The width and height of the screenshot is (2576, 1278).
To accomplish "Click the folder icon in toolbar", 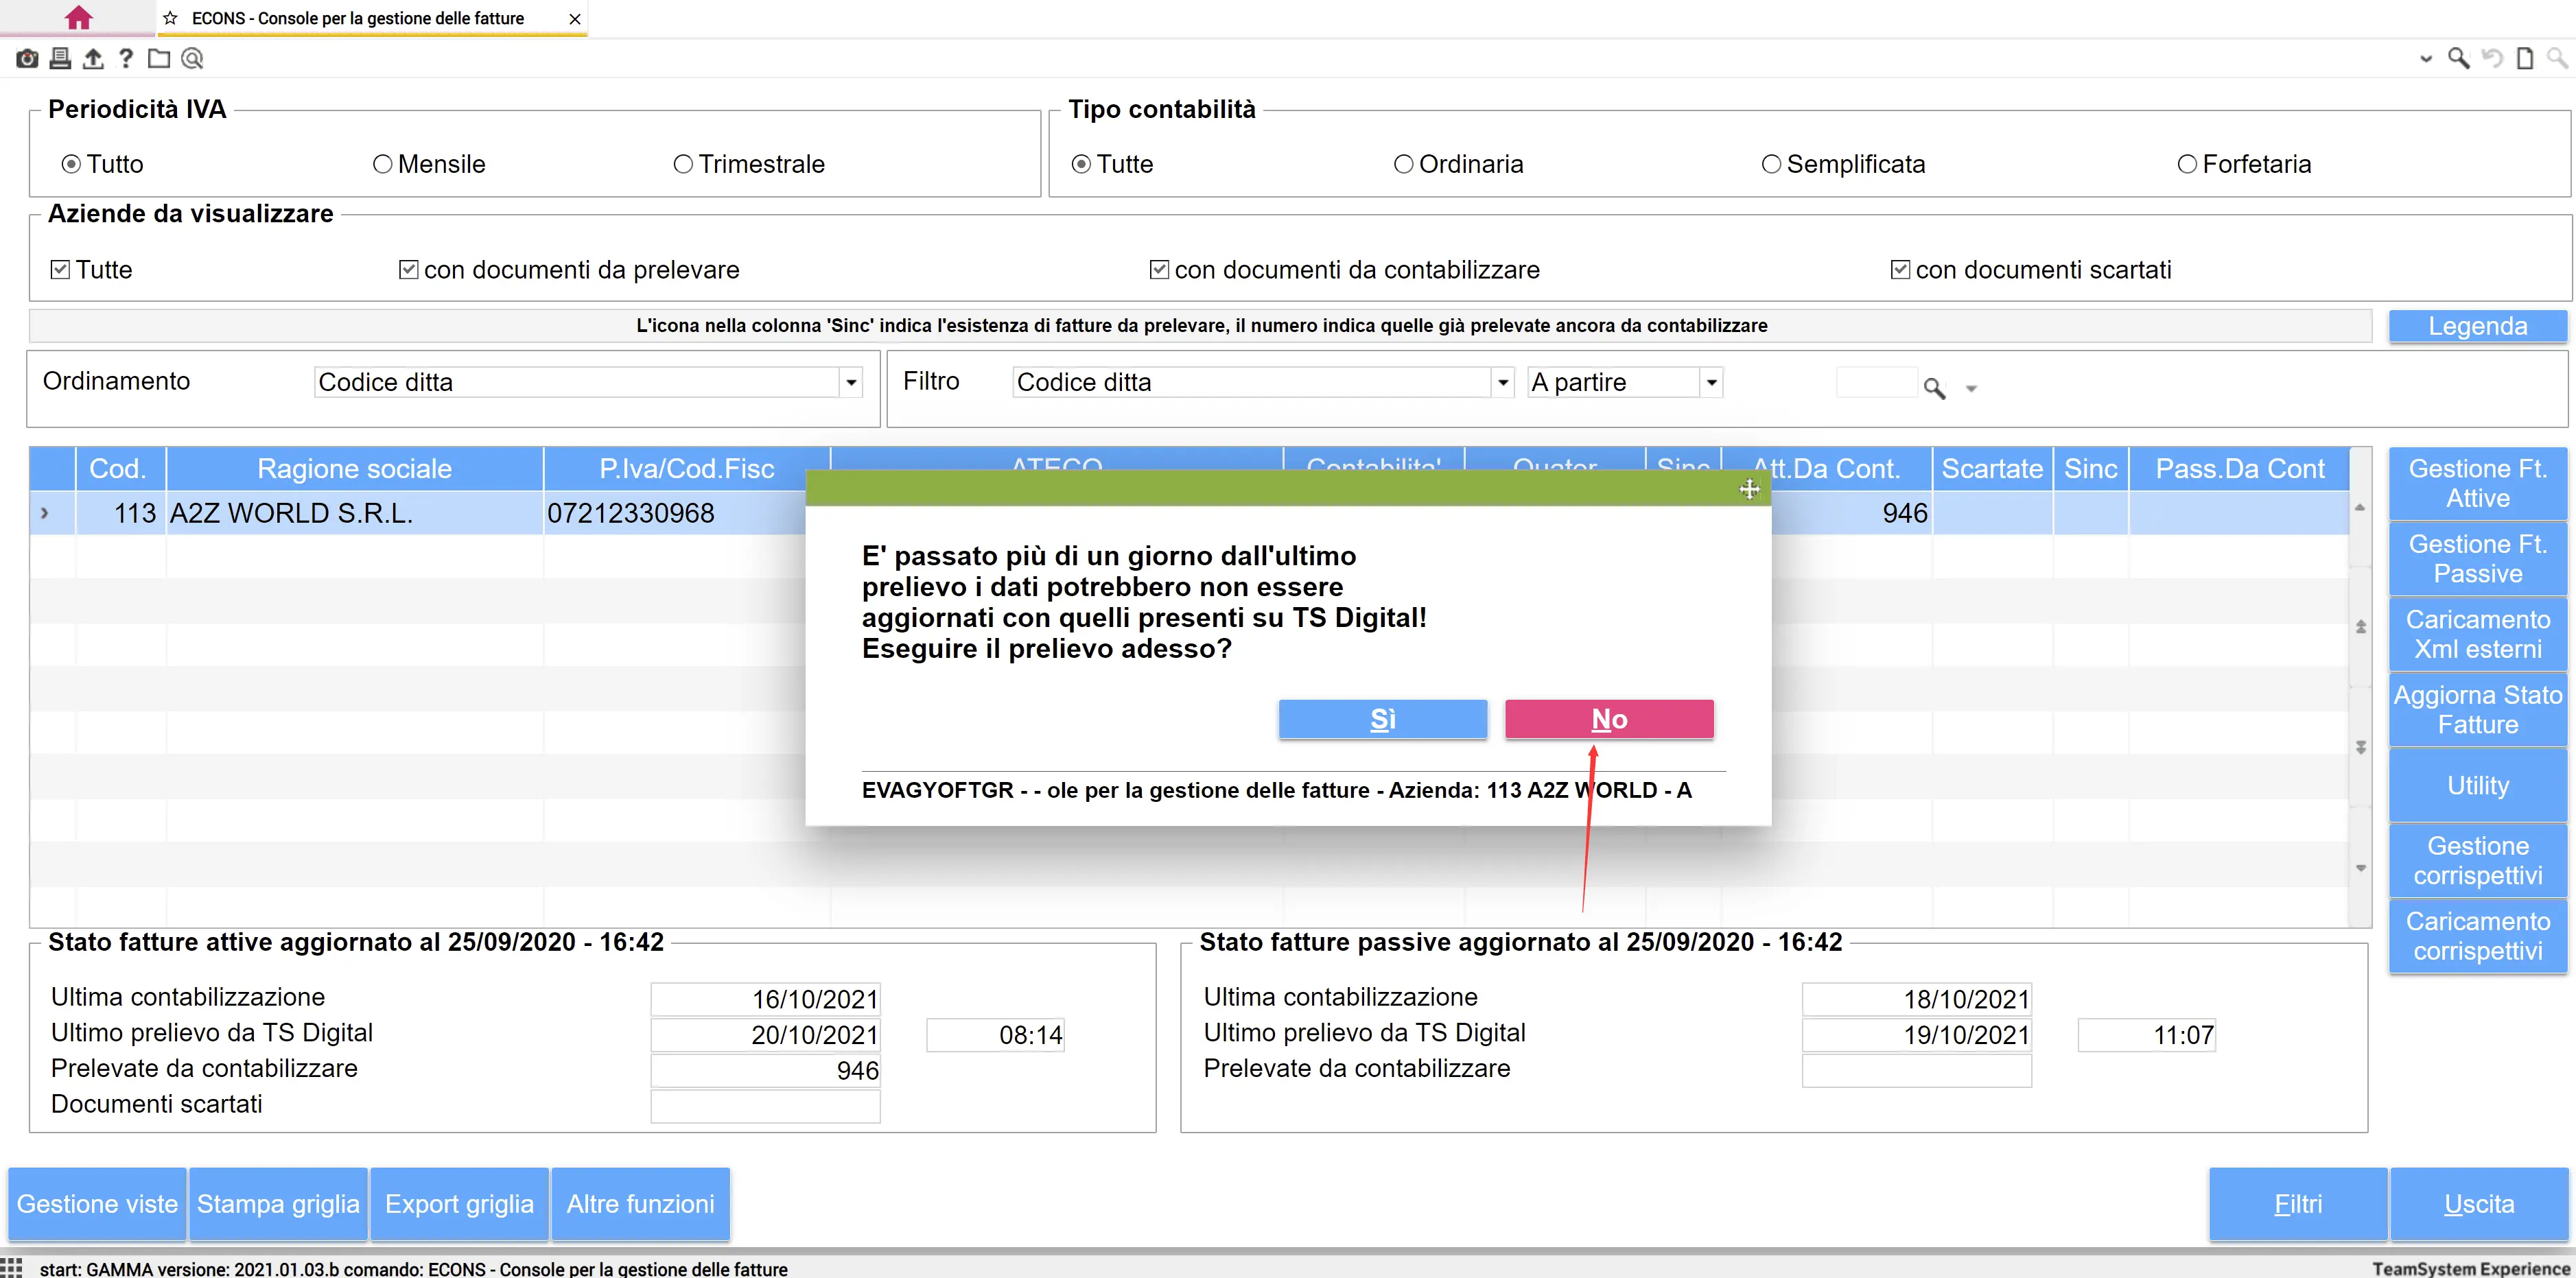I will [159, 59].
